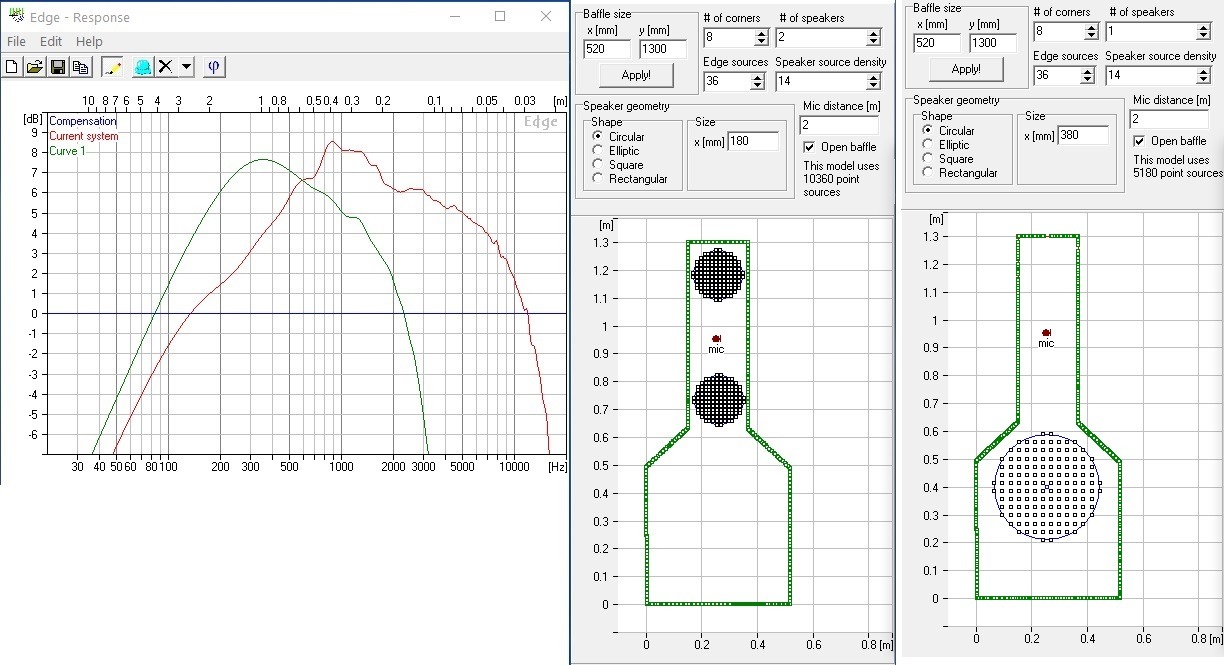Click speaker size field showing 380

point(1083,135)
